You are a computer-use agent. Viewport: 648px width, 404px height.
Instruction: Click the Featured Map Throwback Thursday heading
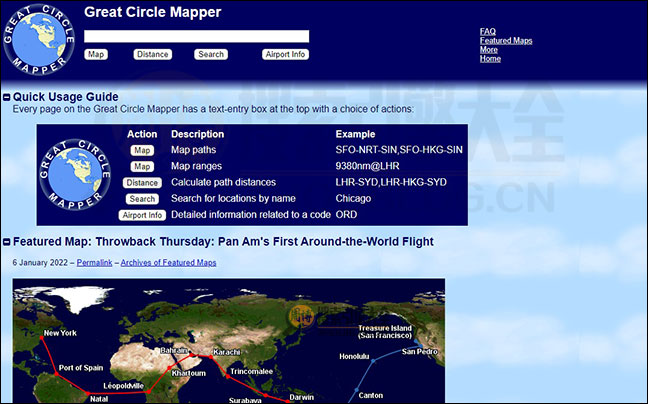pyautogui.click(x=223, y=242)
